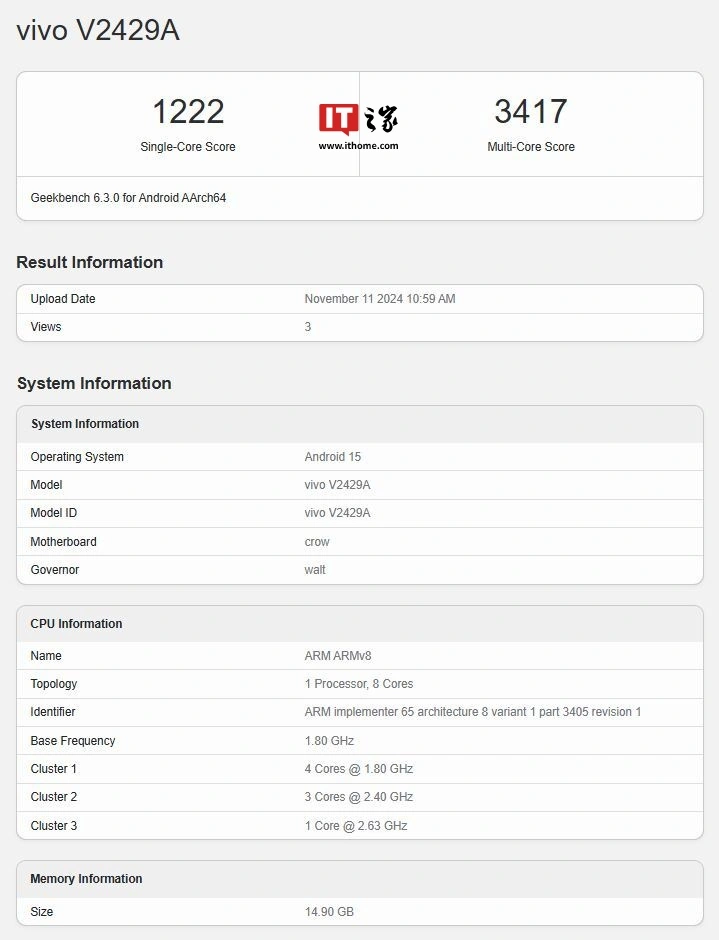The width and height of the screenshot is (719, 940).
Task: Click the System Information table header
Action: tap(85, 424)
